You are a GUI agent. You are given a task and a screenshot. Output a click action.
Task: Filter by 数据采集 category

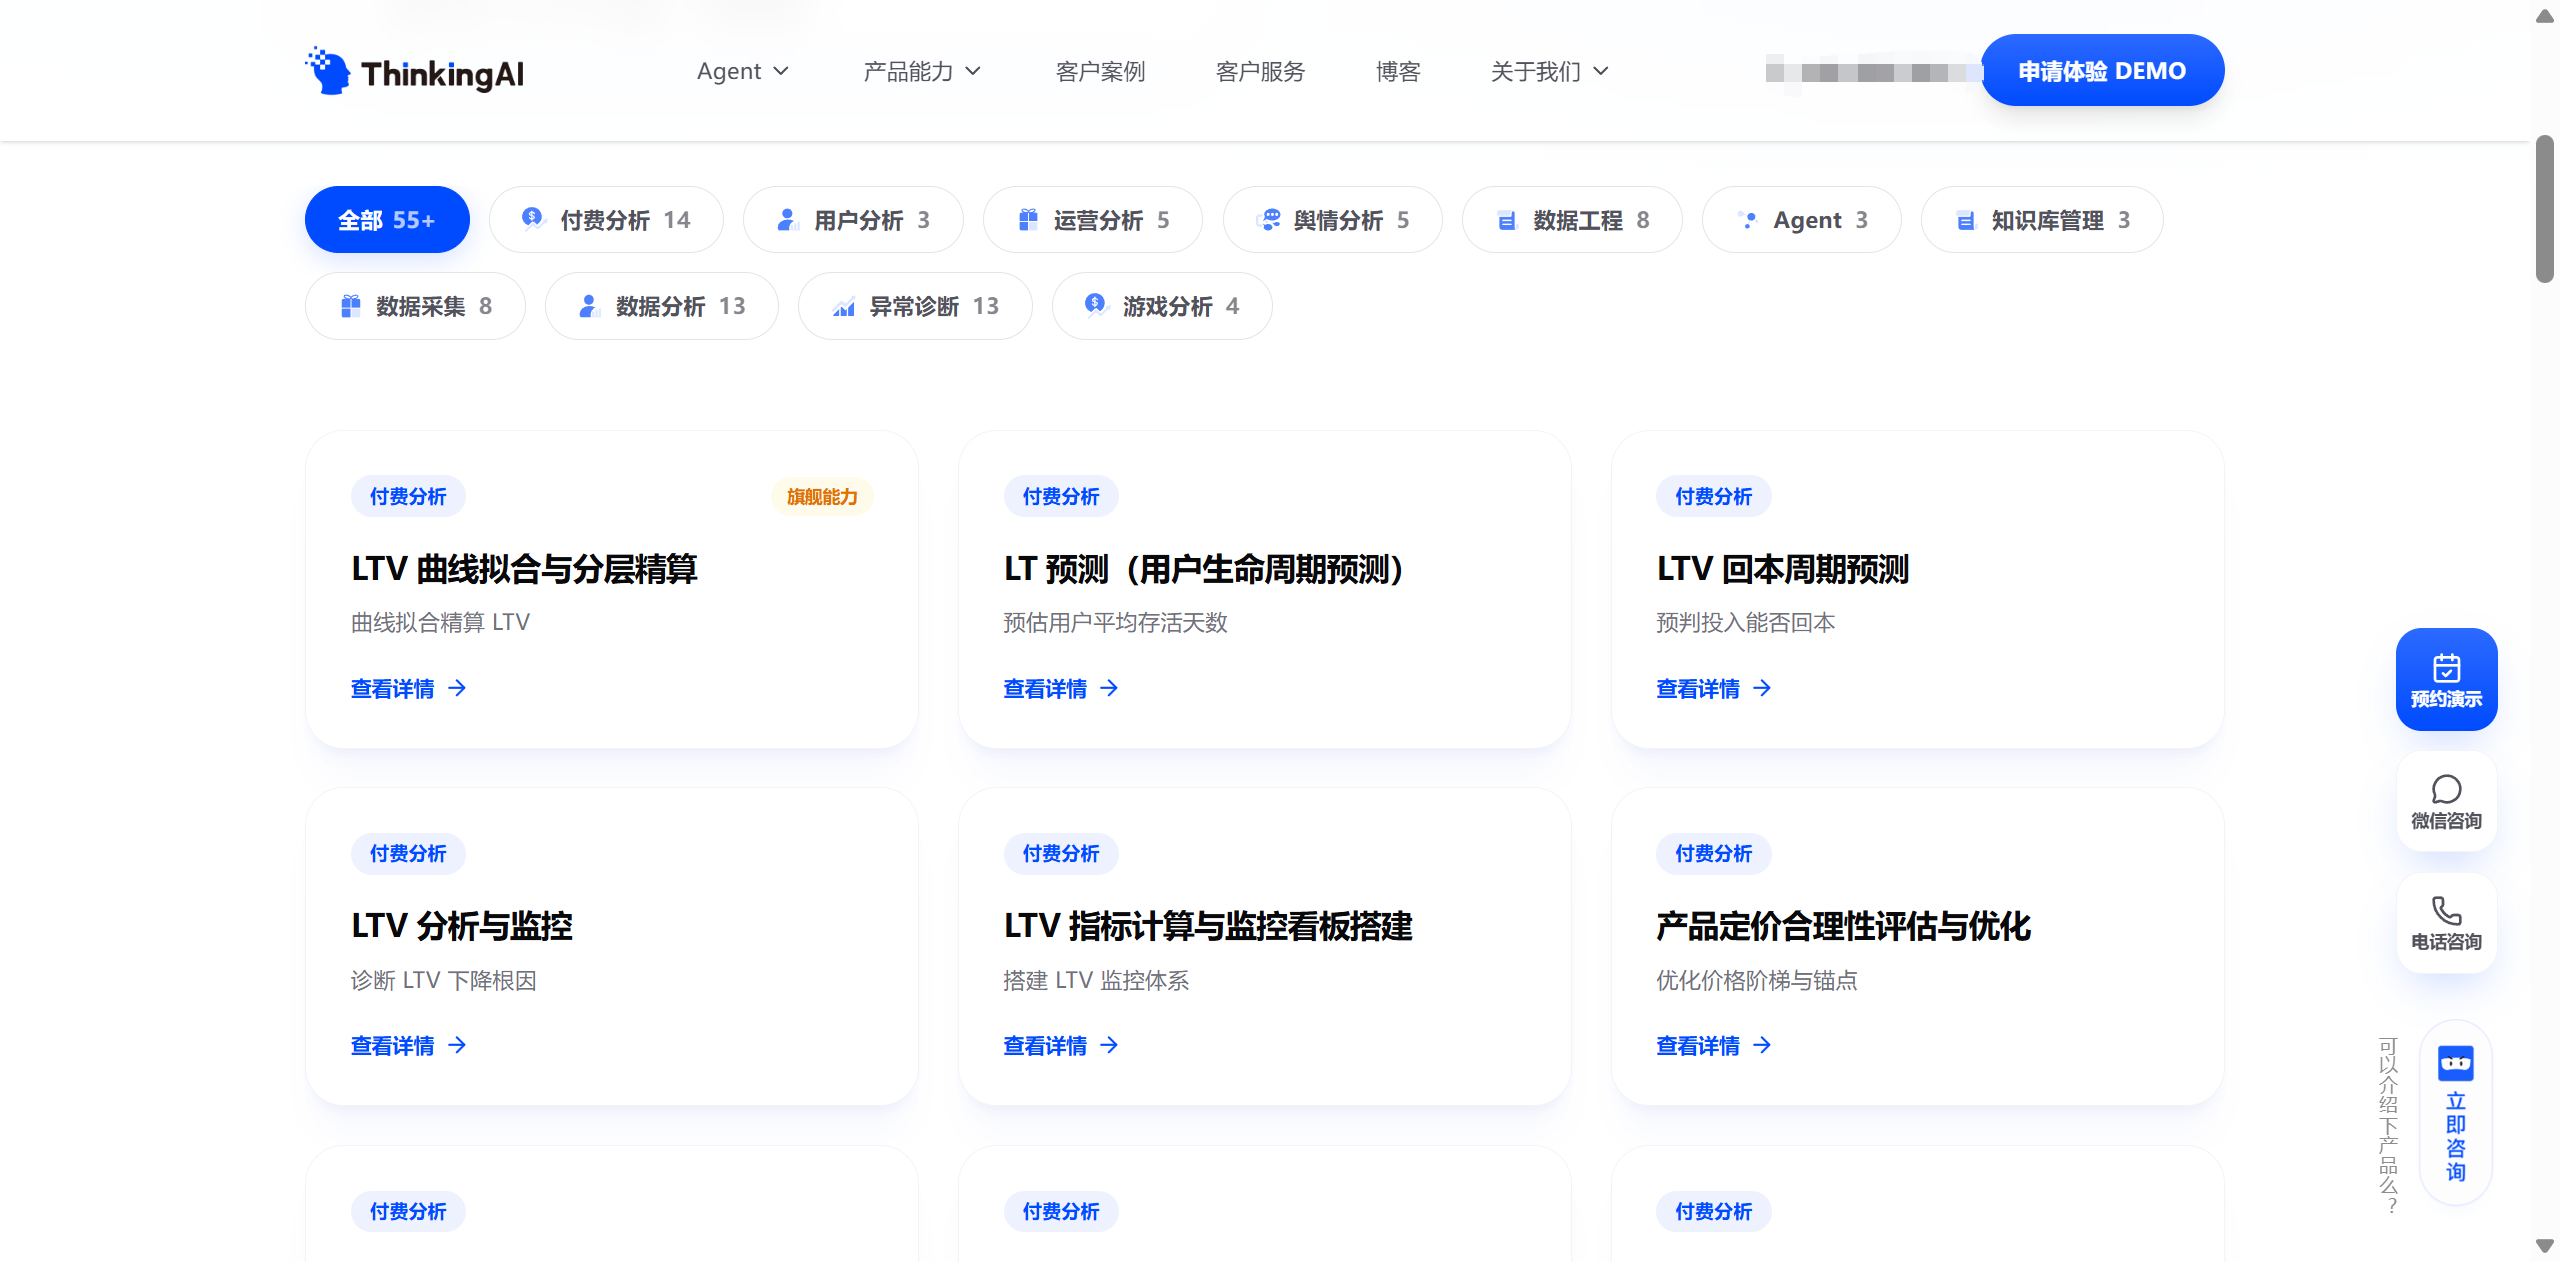(x=415, y=306)
